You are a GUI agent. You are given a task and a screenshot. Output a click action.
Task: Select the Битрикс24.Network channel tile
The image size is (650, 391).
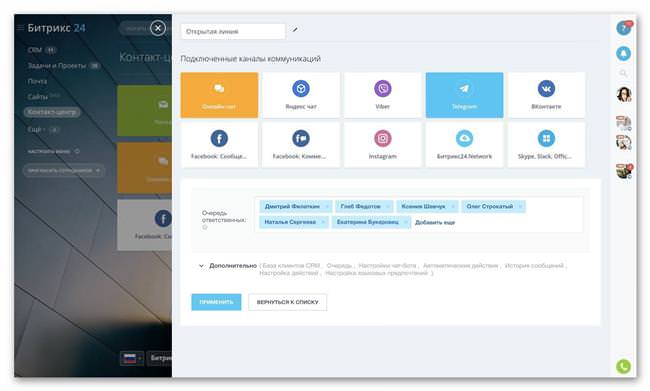(x=464, y=145)
